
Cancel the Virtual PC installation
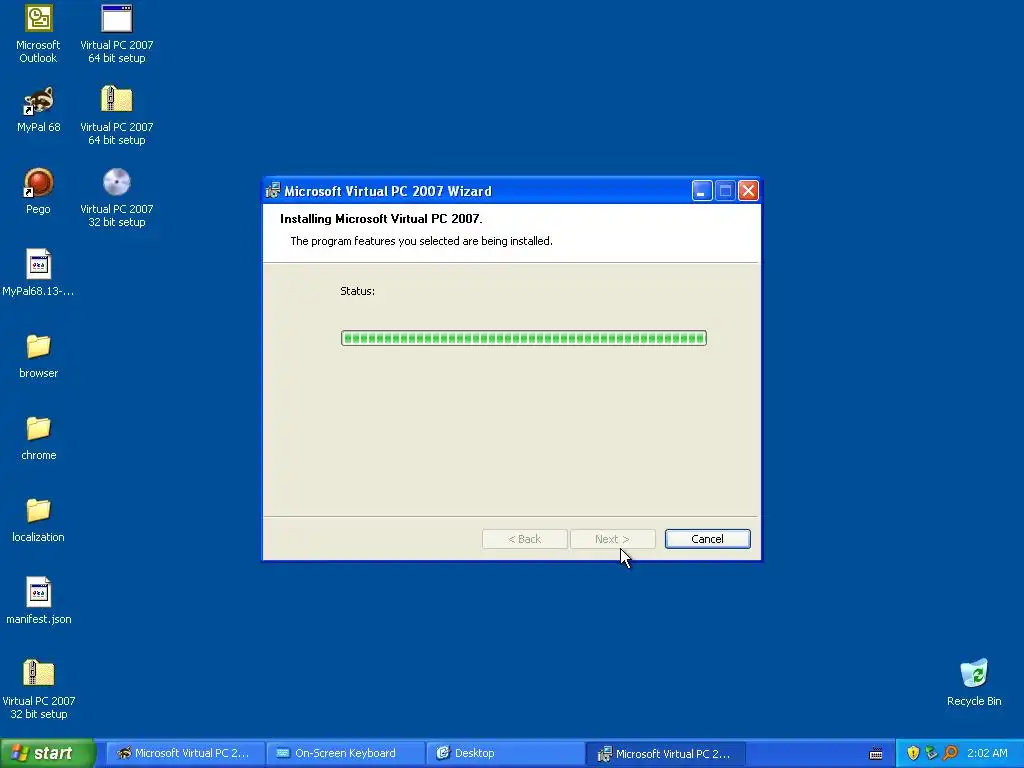(x=707, y=539)
